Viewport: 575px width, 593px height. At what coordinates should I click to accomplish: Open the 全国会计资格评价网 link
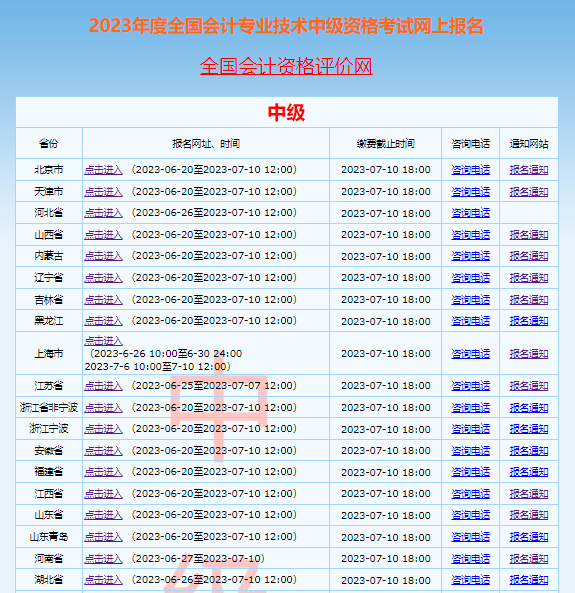(x=286, y=66)
